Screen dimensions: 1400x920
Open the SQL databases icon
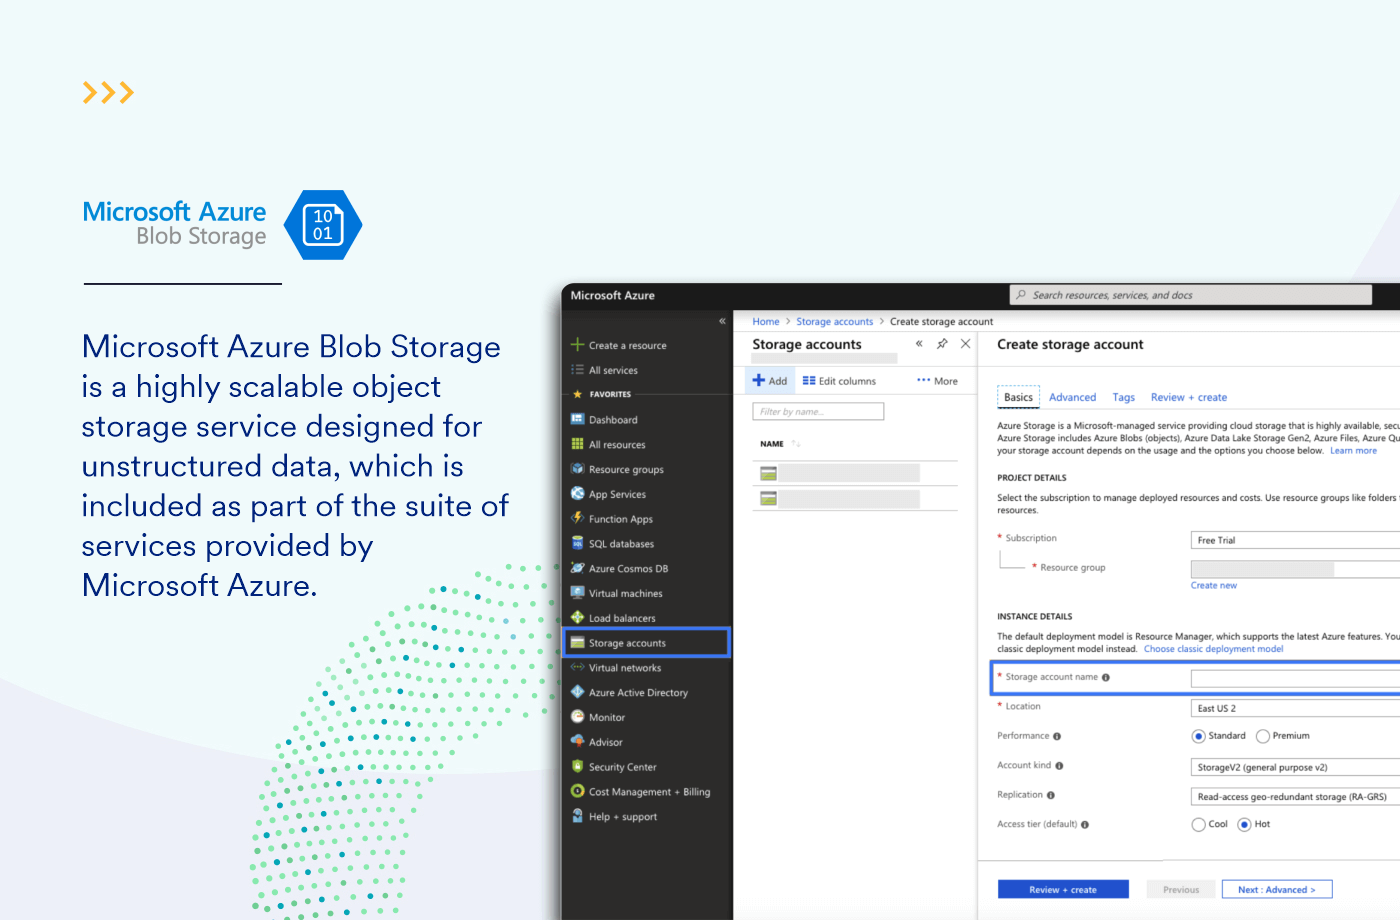click(577, 543)
